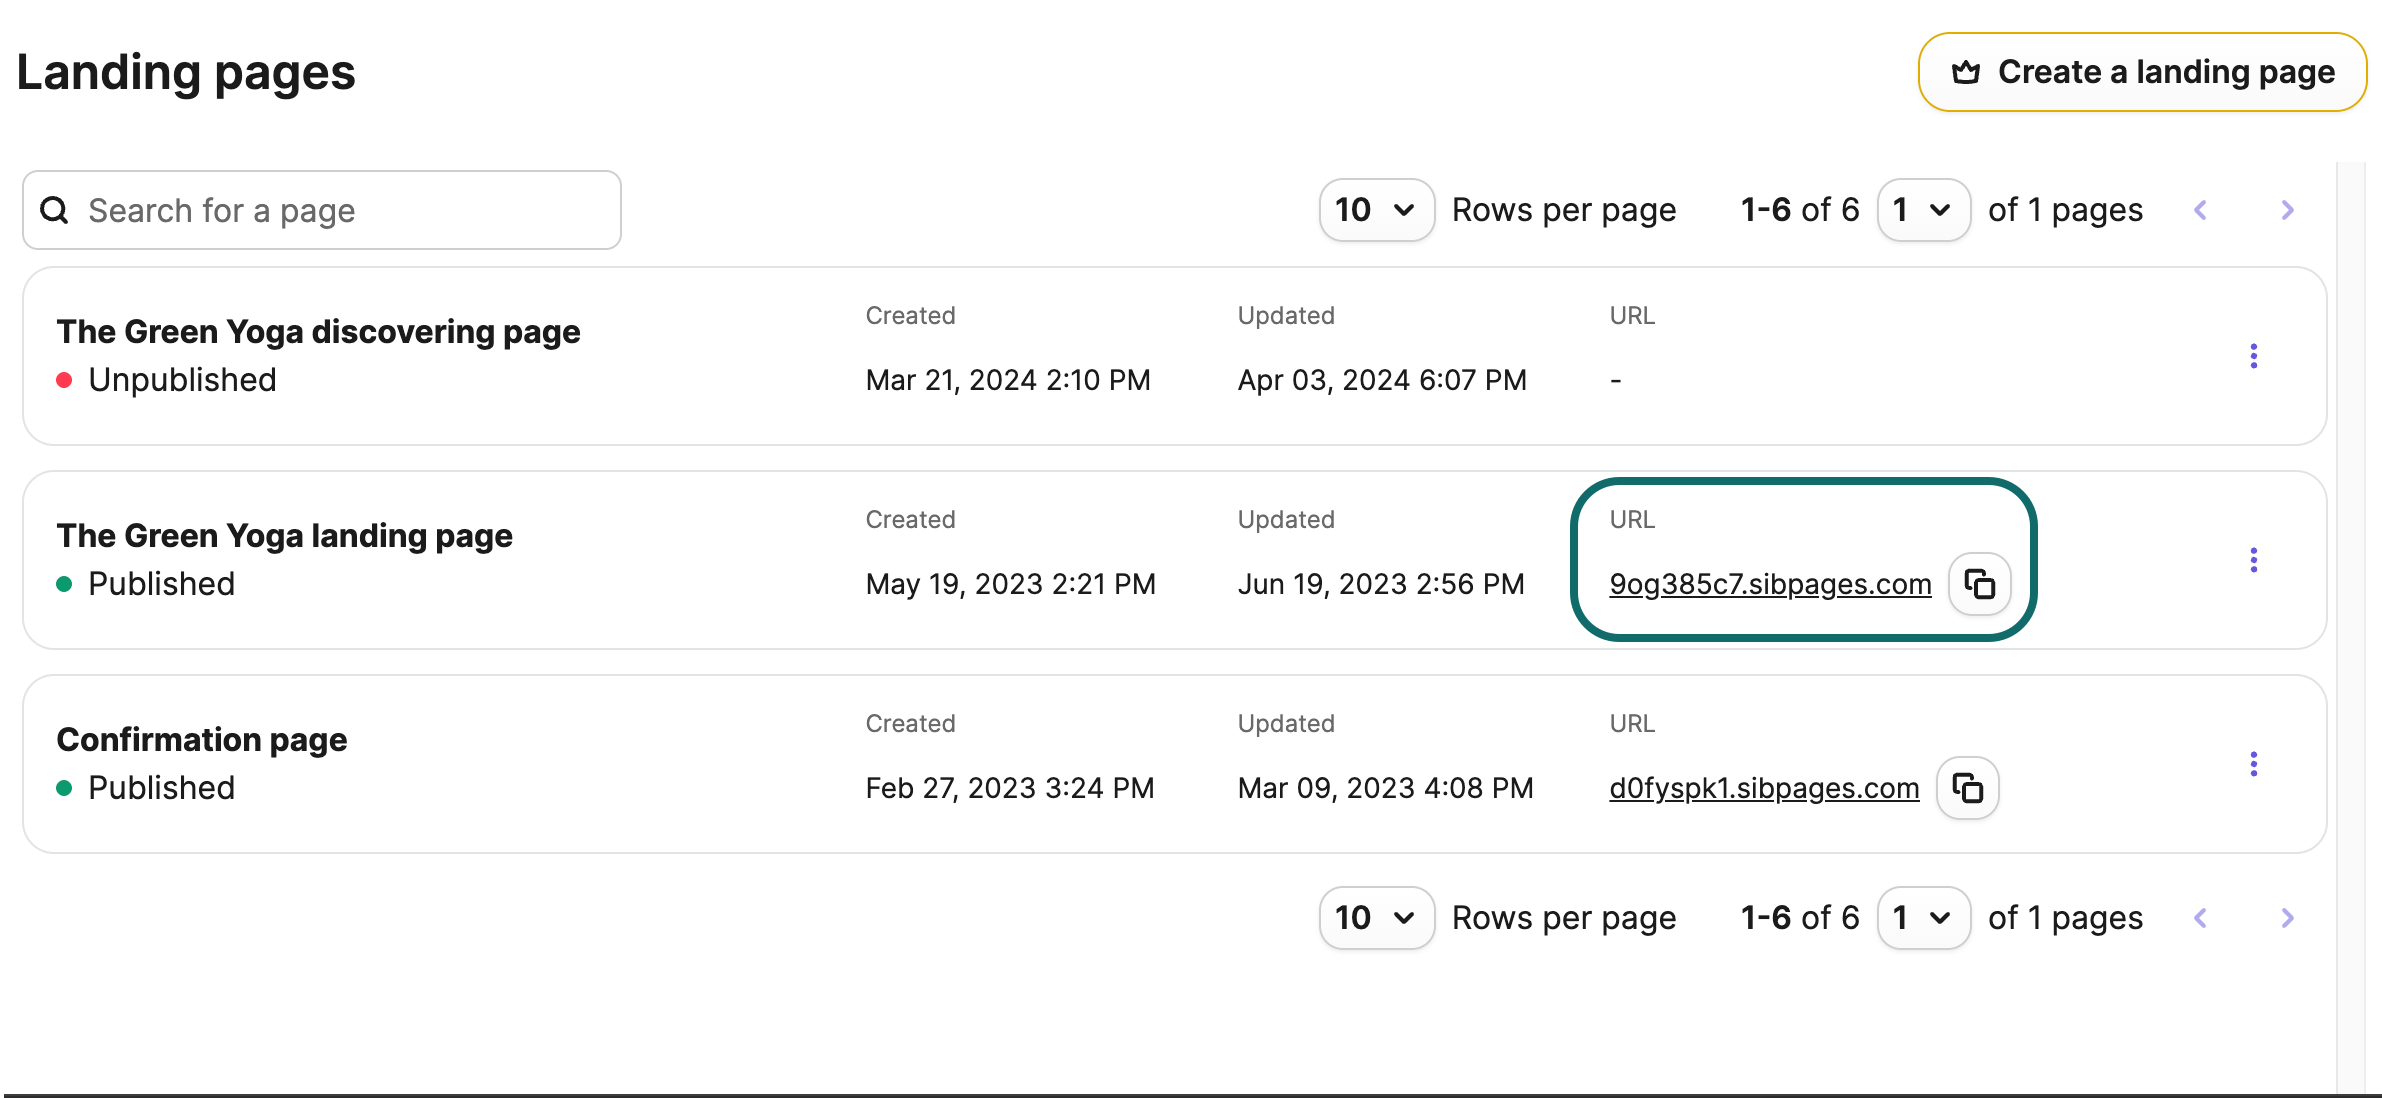Image resolution: width=2382 pixels, height=1098 pixels.
Task: Go to next page using bottom arrow
Action: tap(2287, 918)
